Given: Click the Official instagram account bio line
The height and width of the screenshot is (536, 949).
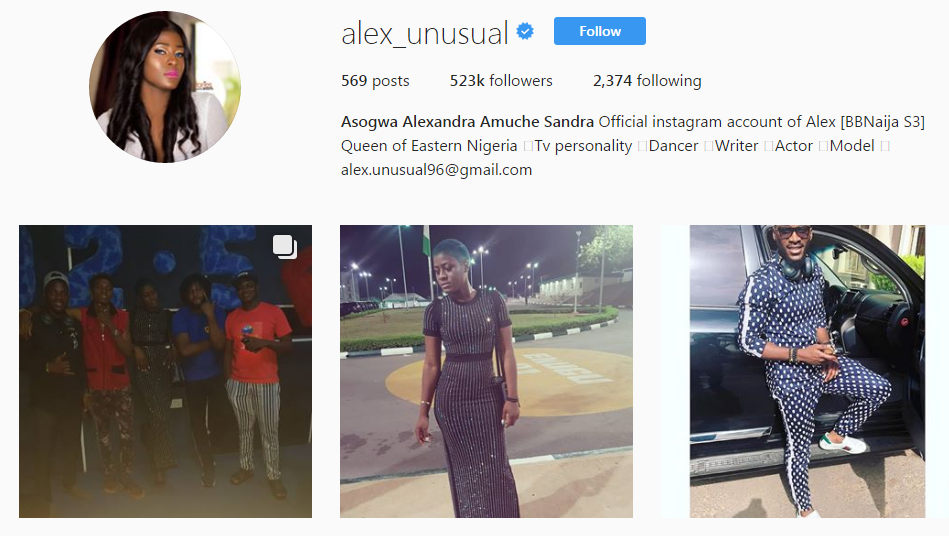Looking at the screenshot, I should pyautogui.click(x=761, y=122).
